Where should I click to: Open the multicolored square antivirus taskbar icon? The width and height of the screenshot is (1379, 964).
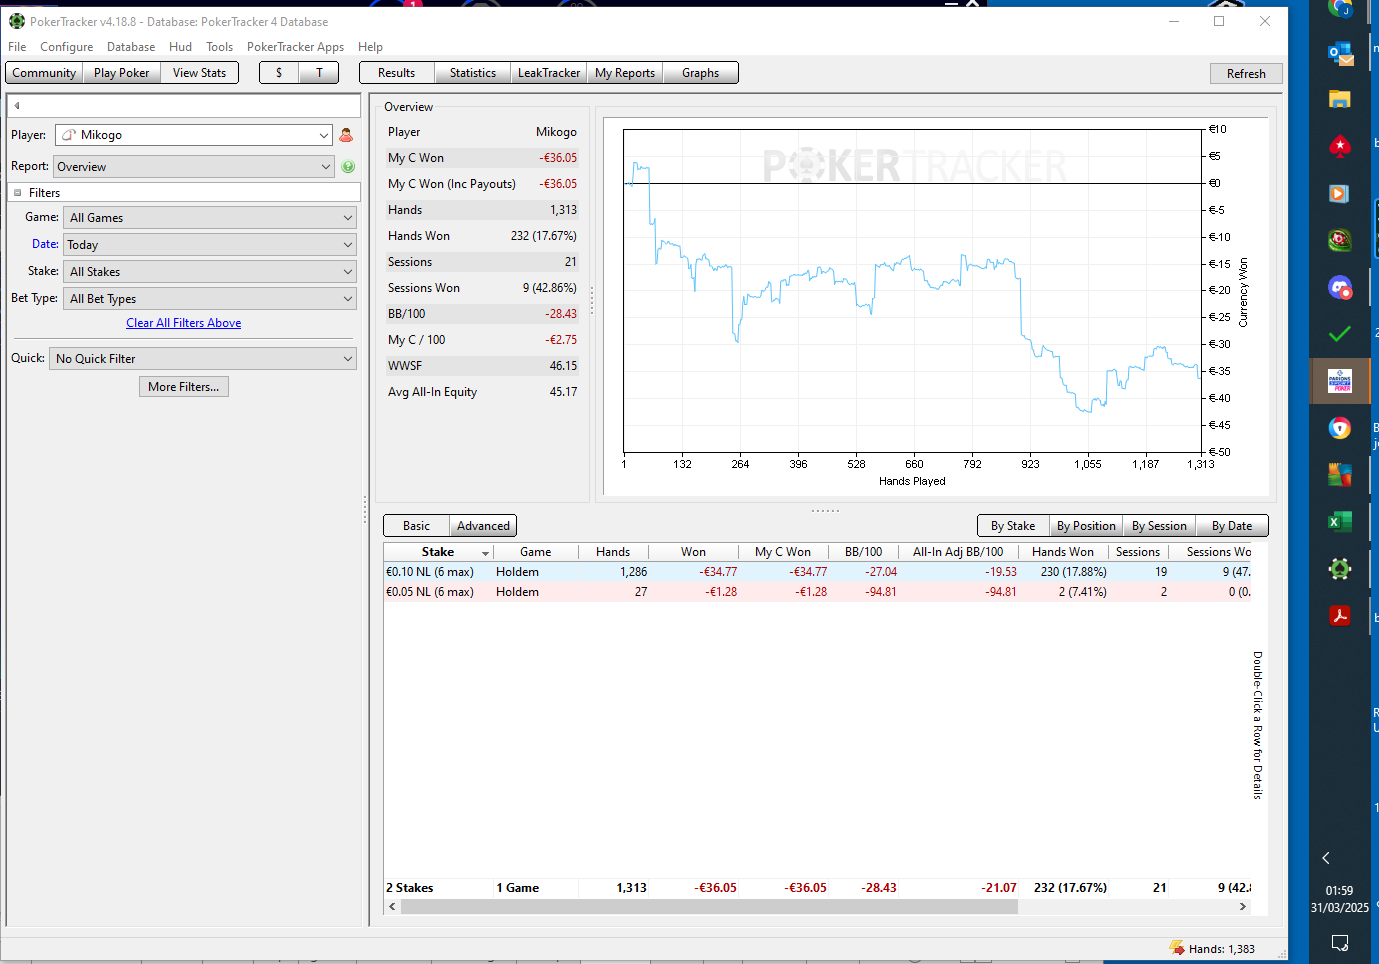1340,475
